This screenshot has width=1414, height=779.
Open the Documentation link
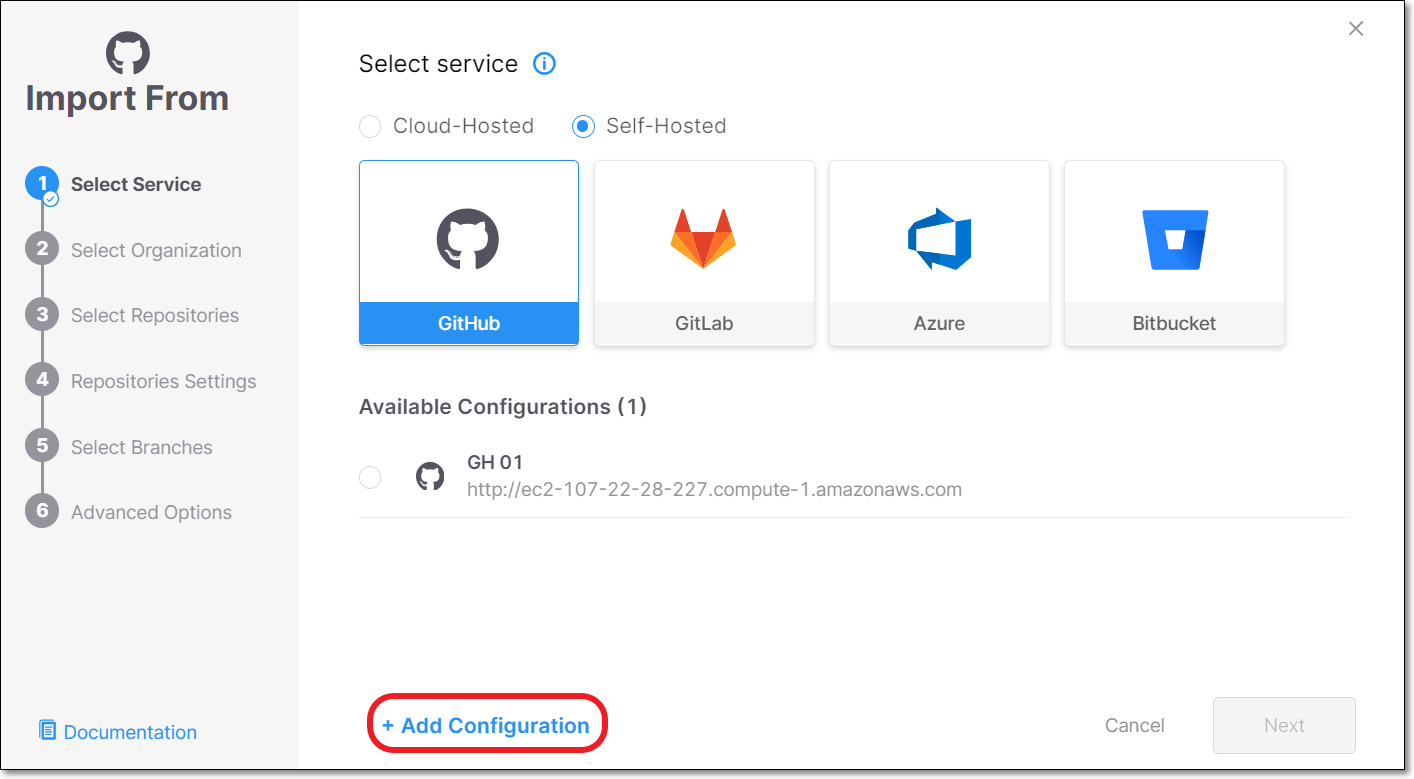click(130, 732)
